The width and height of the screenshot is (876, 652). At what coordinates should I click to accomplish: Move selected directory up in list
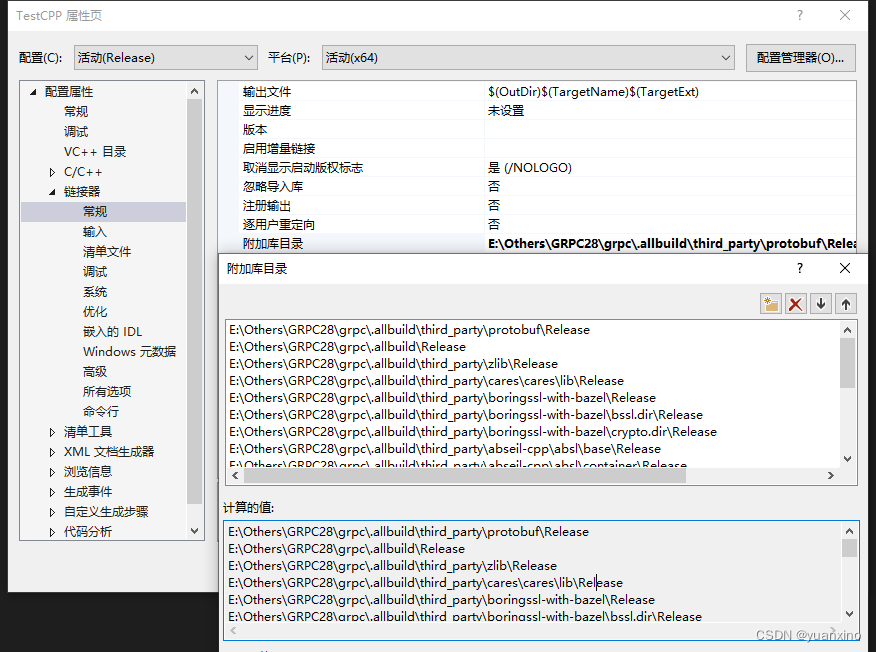[848, 303]
